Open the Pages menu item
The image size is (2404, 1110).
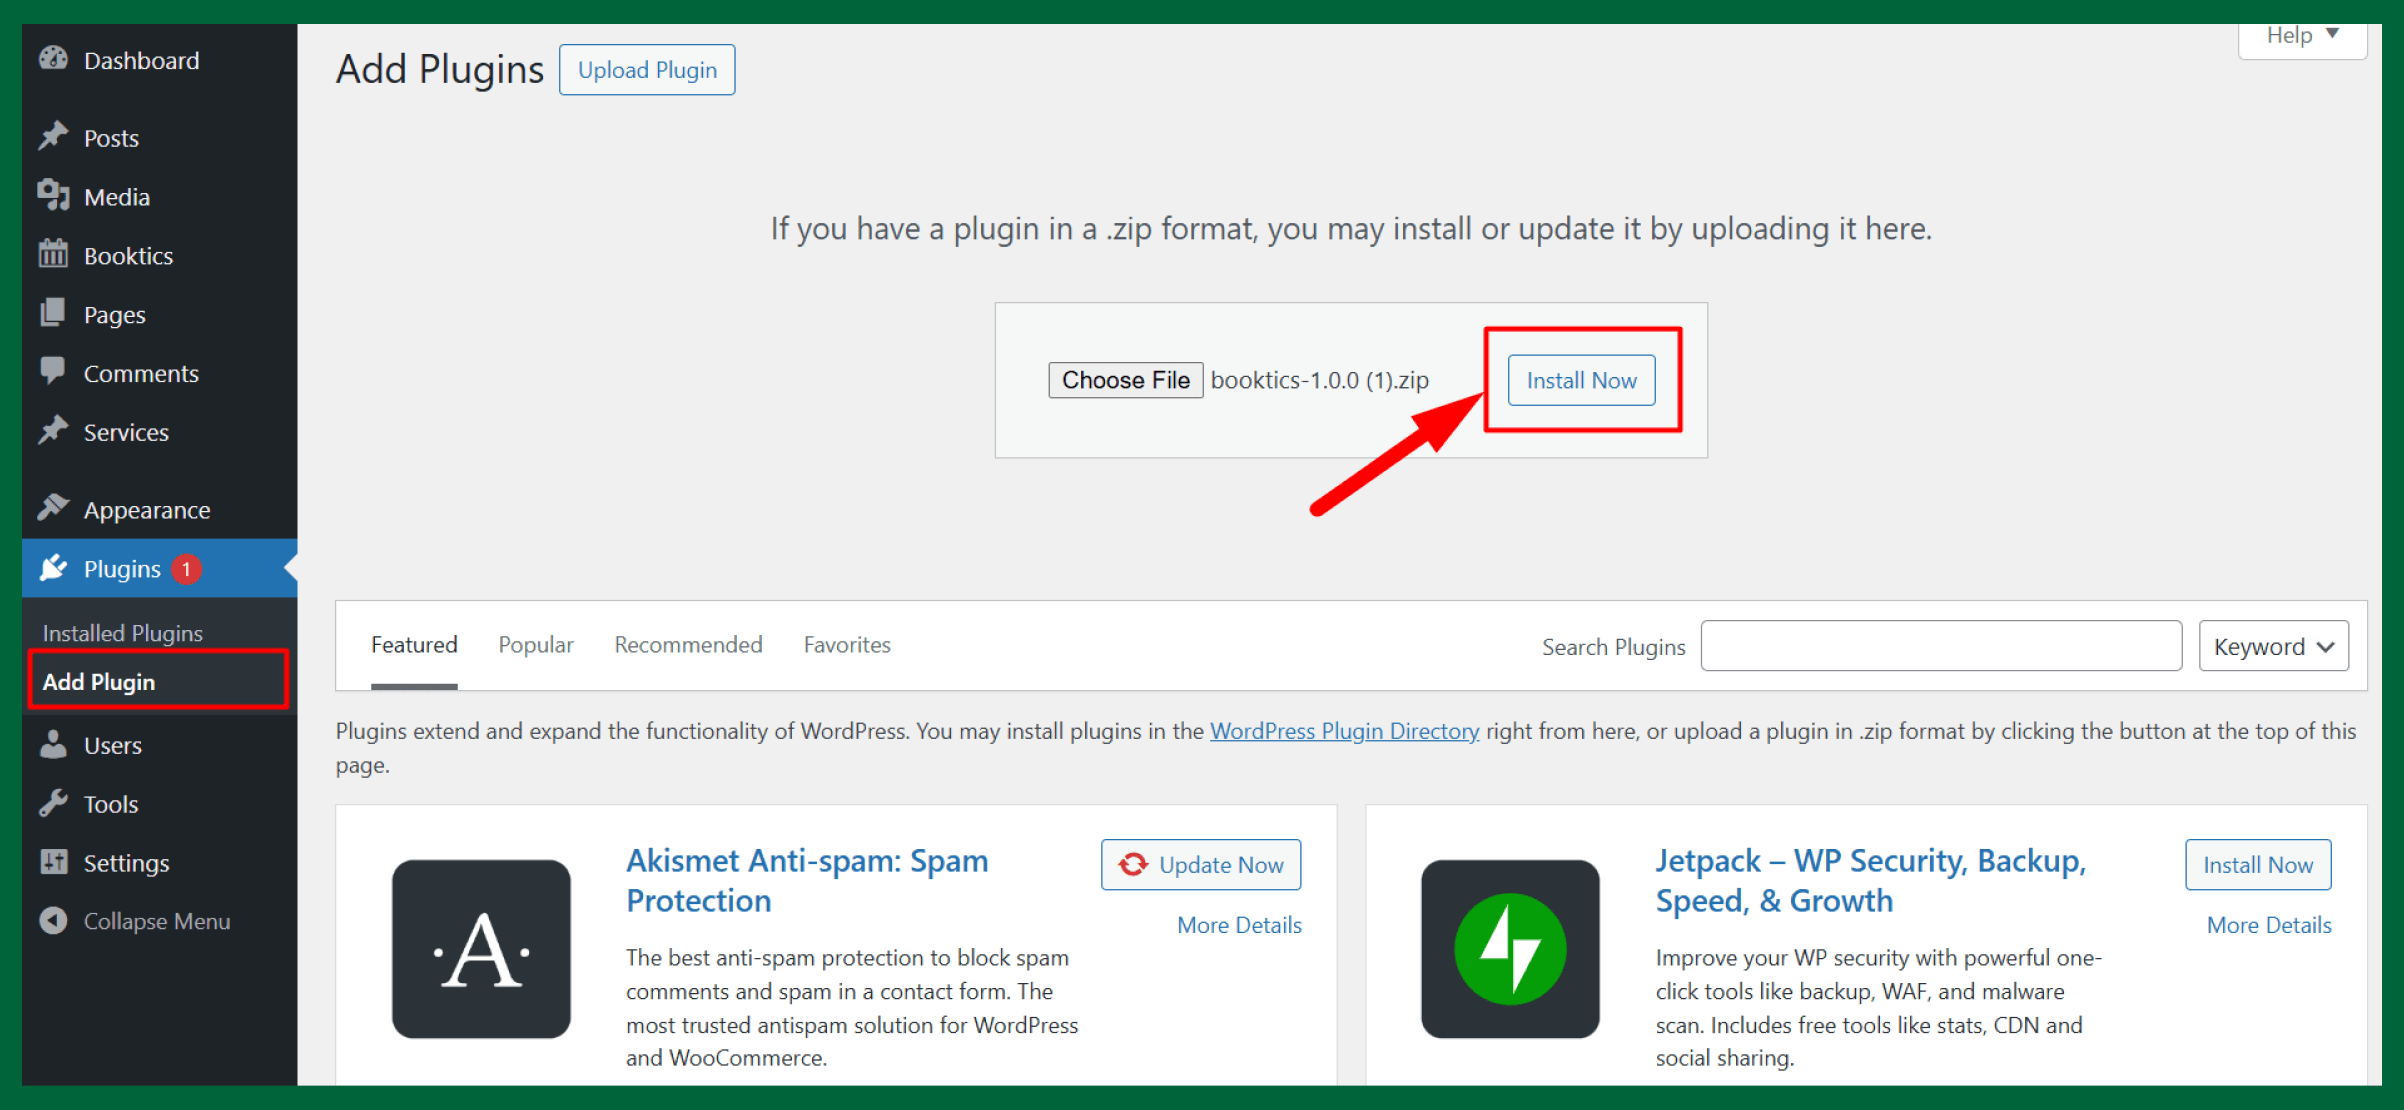pyautogui.click(x=160, y=315)
